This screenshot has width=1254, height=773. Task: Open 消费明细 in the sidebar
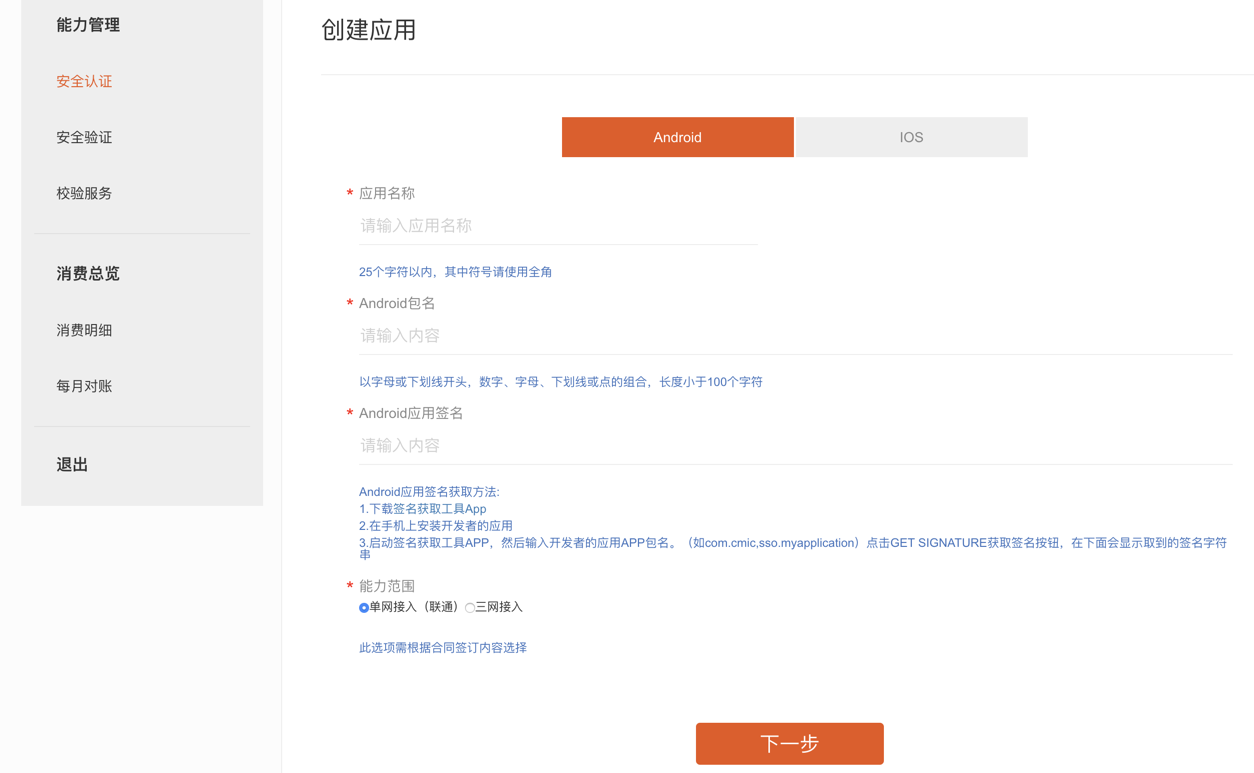pos(84,330)
